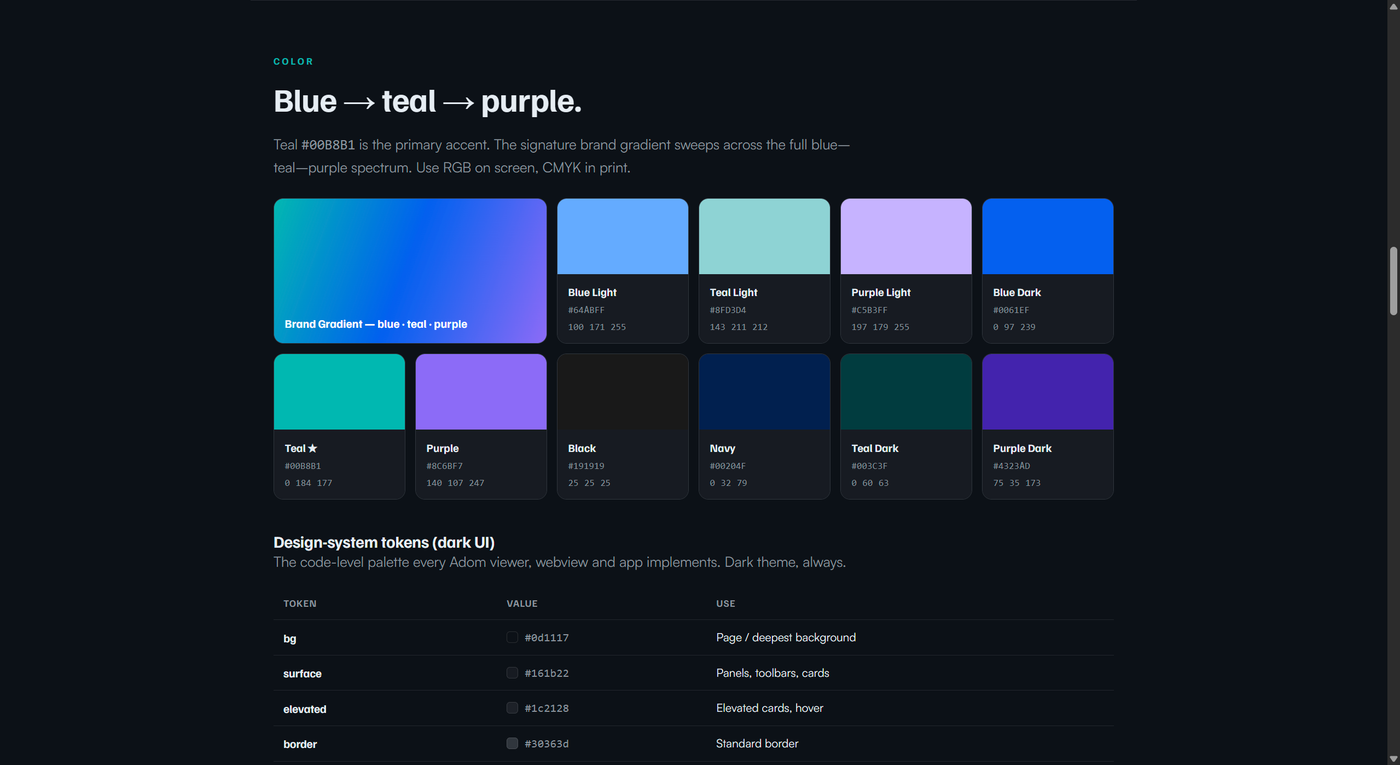The width and height of the screenshot is (1400, 765).
Task: Select the Blue Dark color swatch
Action: [x=1048, y=271]
